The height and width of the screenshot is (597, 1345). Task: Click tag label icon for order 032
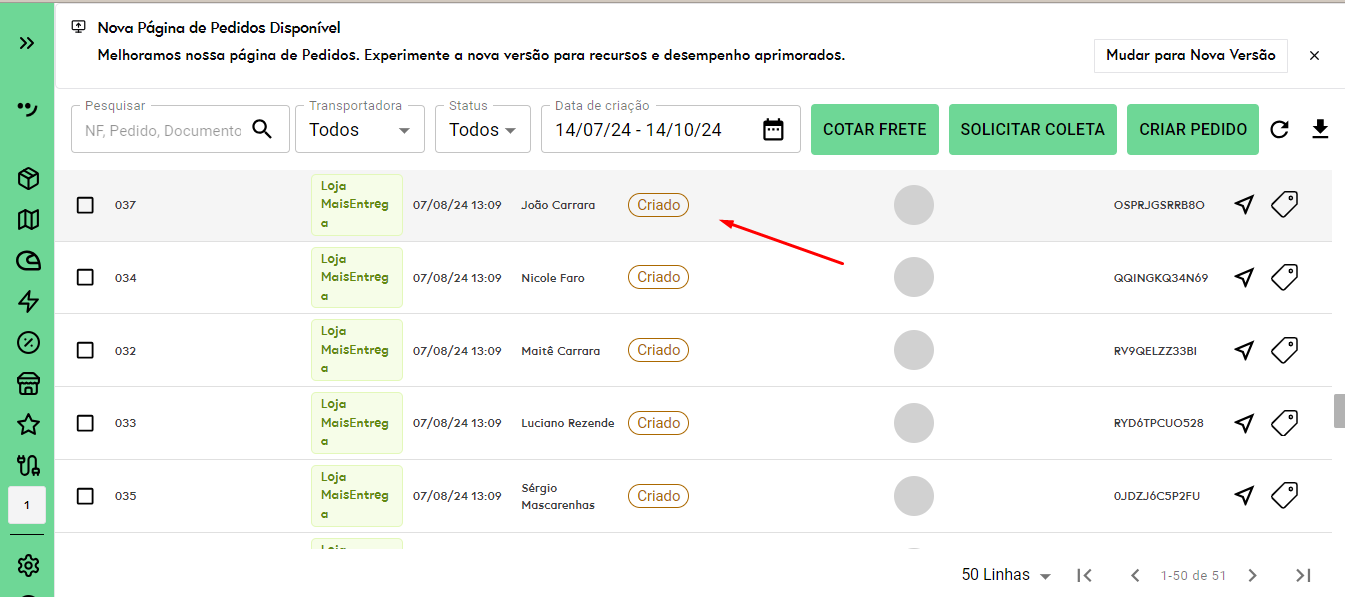(1285, 350)
